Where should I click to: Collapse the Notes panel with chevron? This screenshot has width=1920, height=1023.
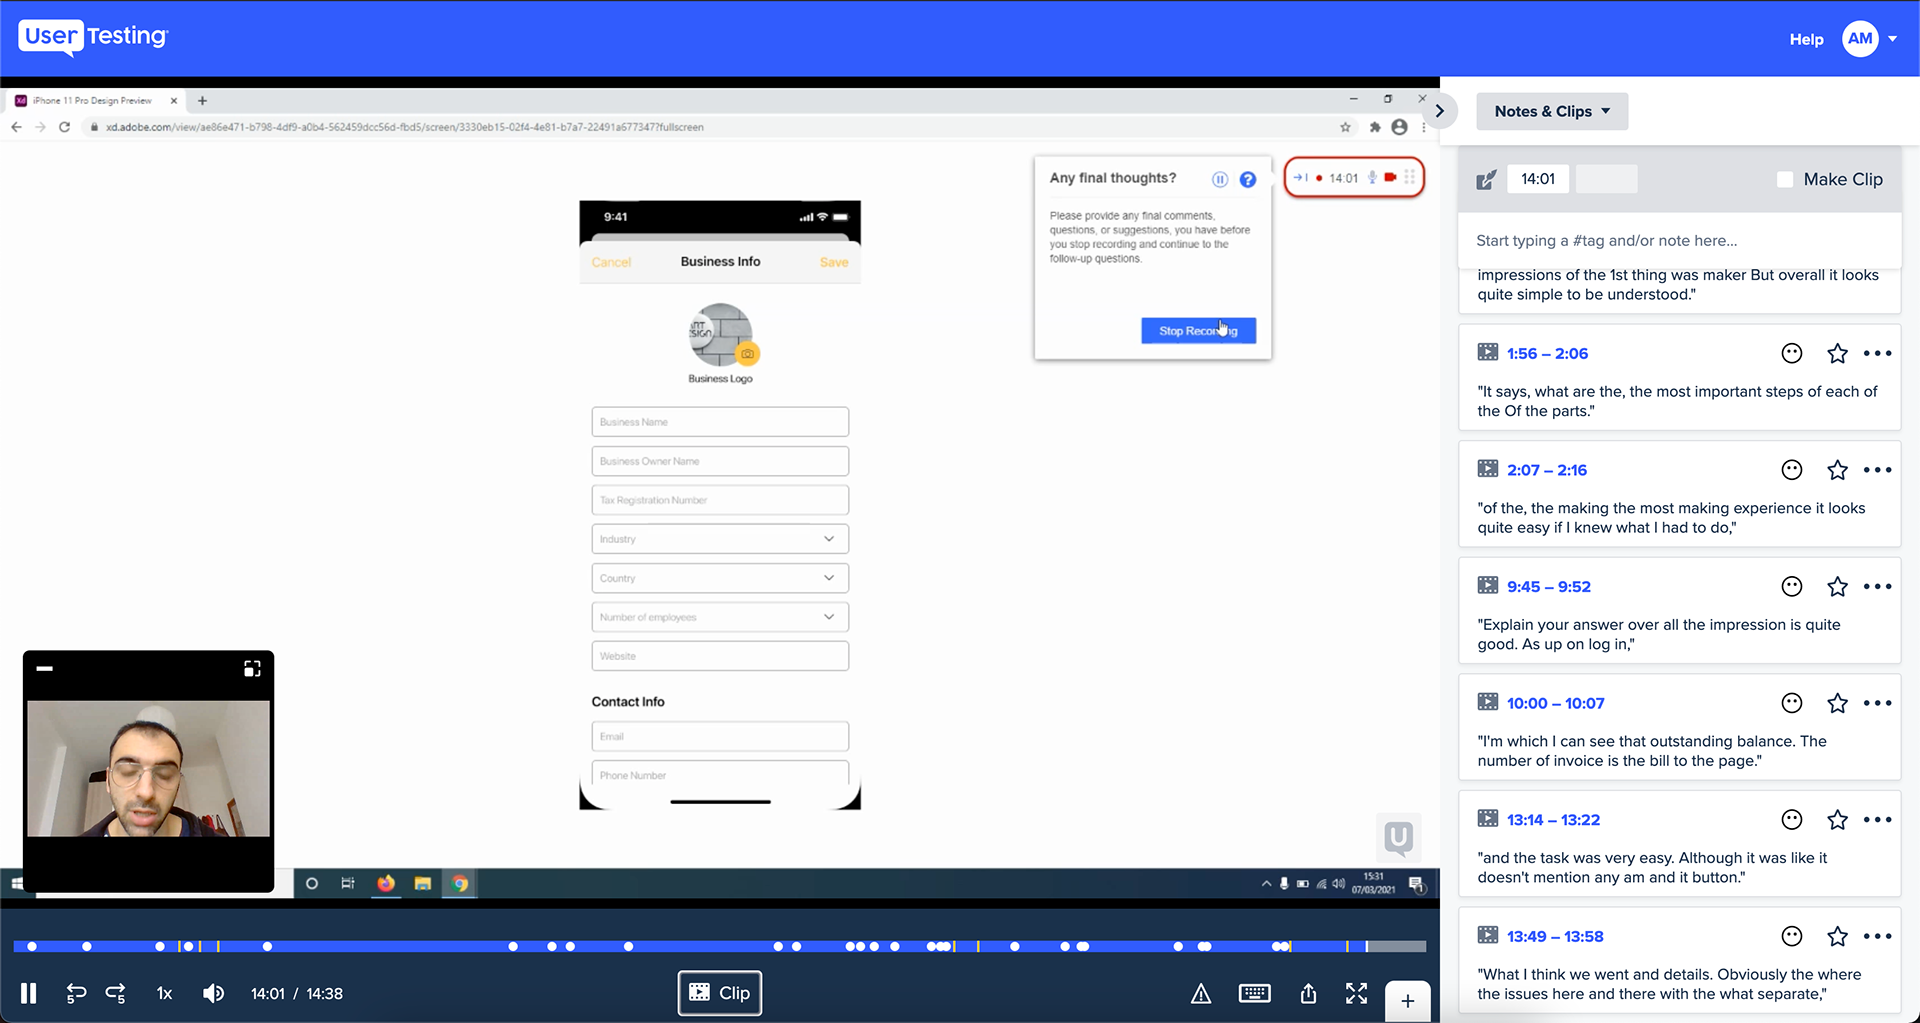(1440, 111)
